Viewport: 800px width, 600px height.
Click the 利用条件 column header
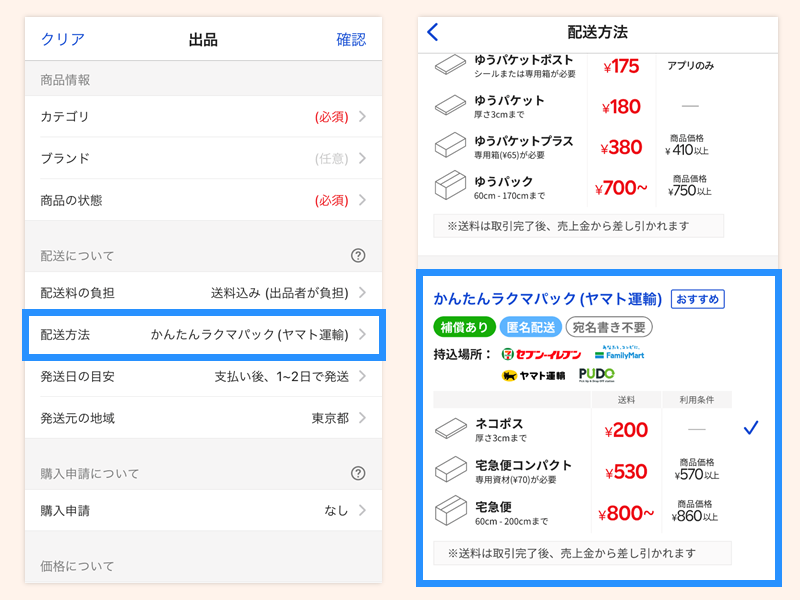[696, 399]
